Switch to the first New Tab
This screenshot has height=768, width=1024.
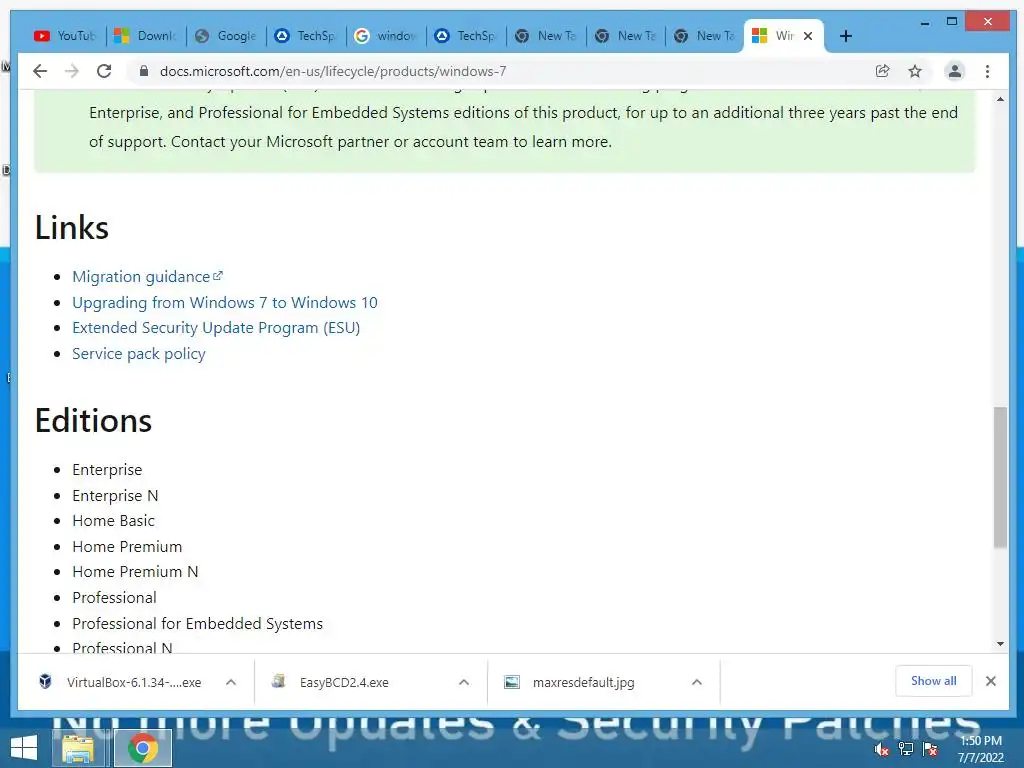pos(546,36)
